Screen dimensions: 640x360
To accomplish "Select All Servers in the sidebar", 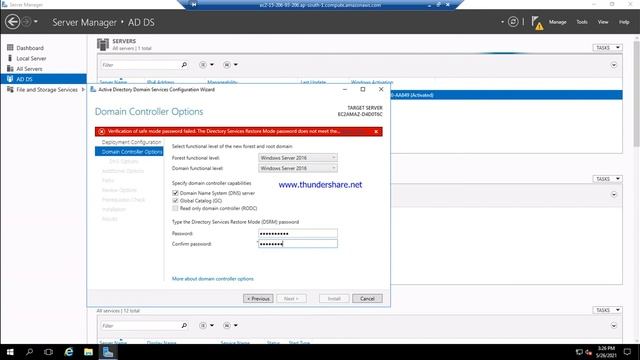I will tap(29, 69).
